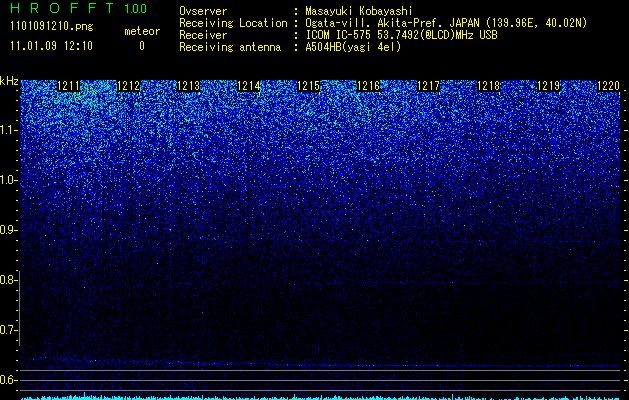629x400 pixels.
Task: Click the date stamp 11.01.09 12:10
Action: (51, 46)
